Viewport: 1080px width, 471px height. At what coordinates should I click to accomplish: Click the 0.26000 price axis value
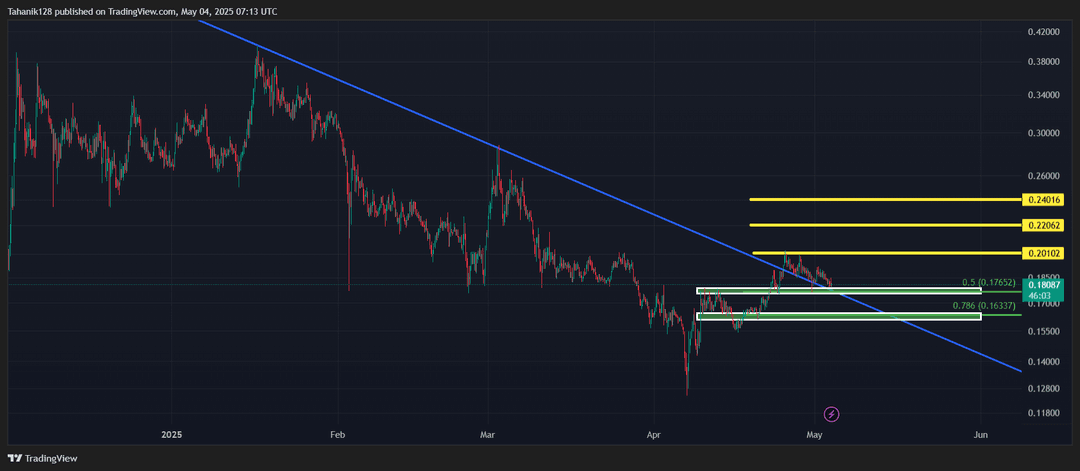(1043, 176)
